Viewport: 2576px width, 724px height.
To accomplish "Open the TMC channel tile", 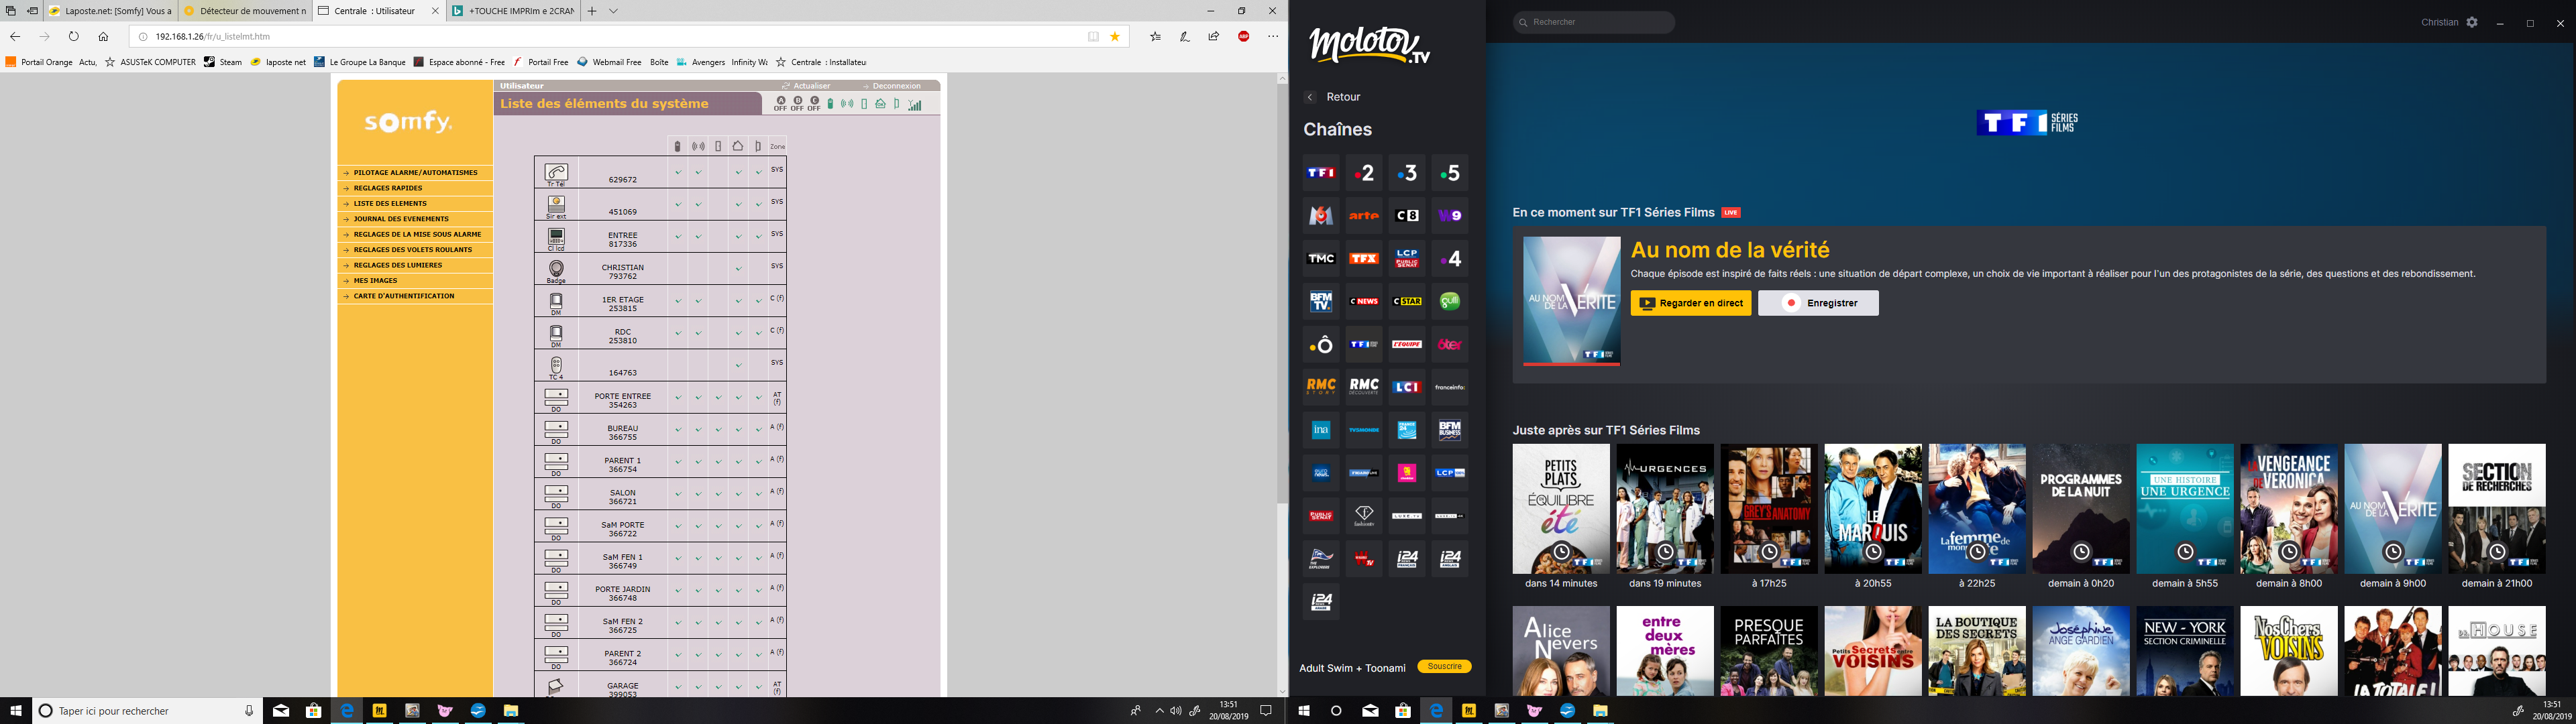I will tap(1321, 258).
